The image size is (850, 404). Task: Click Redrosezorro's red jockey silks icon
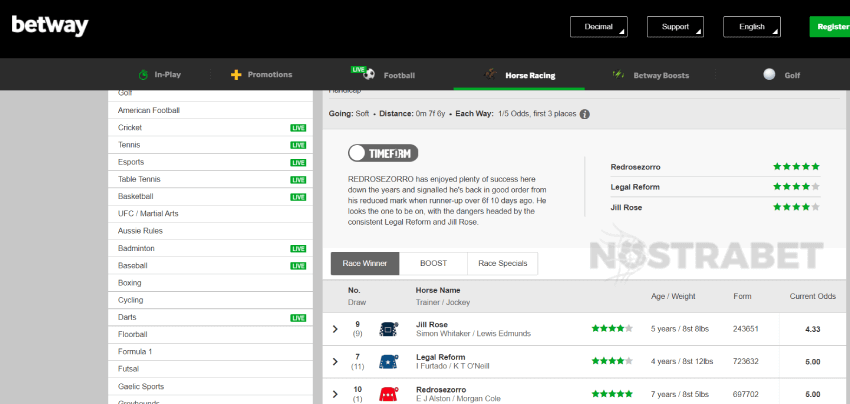click(389, 394)
